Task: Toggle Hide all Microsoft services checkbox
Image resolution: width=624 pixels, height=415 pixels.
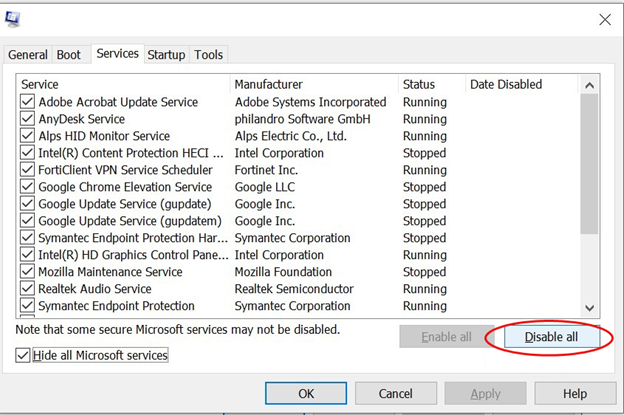Action: (23, 355)
